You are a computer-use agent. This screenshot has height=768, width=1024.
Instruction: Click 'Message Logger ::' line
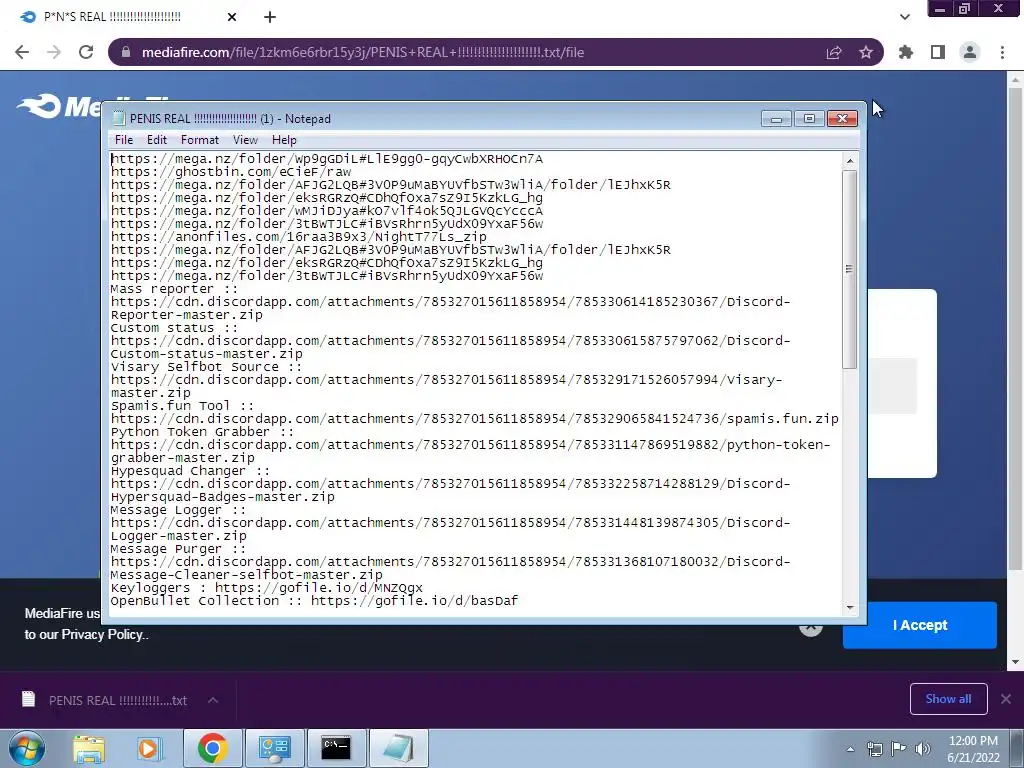178,511
